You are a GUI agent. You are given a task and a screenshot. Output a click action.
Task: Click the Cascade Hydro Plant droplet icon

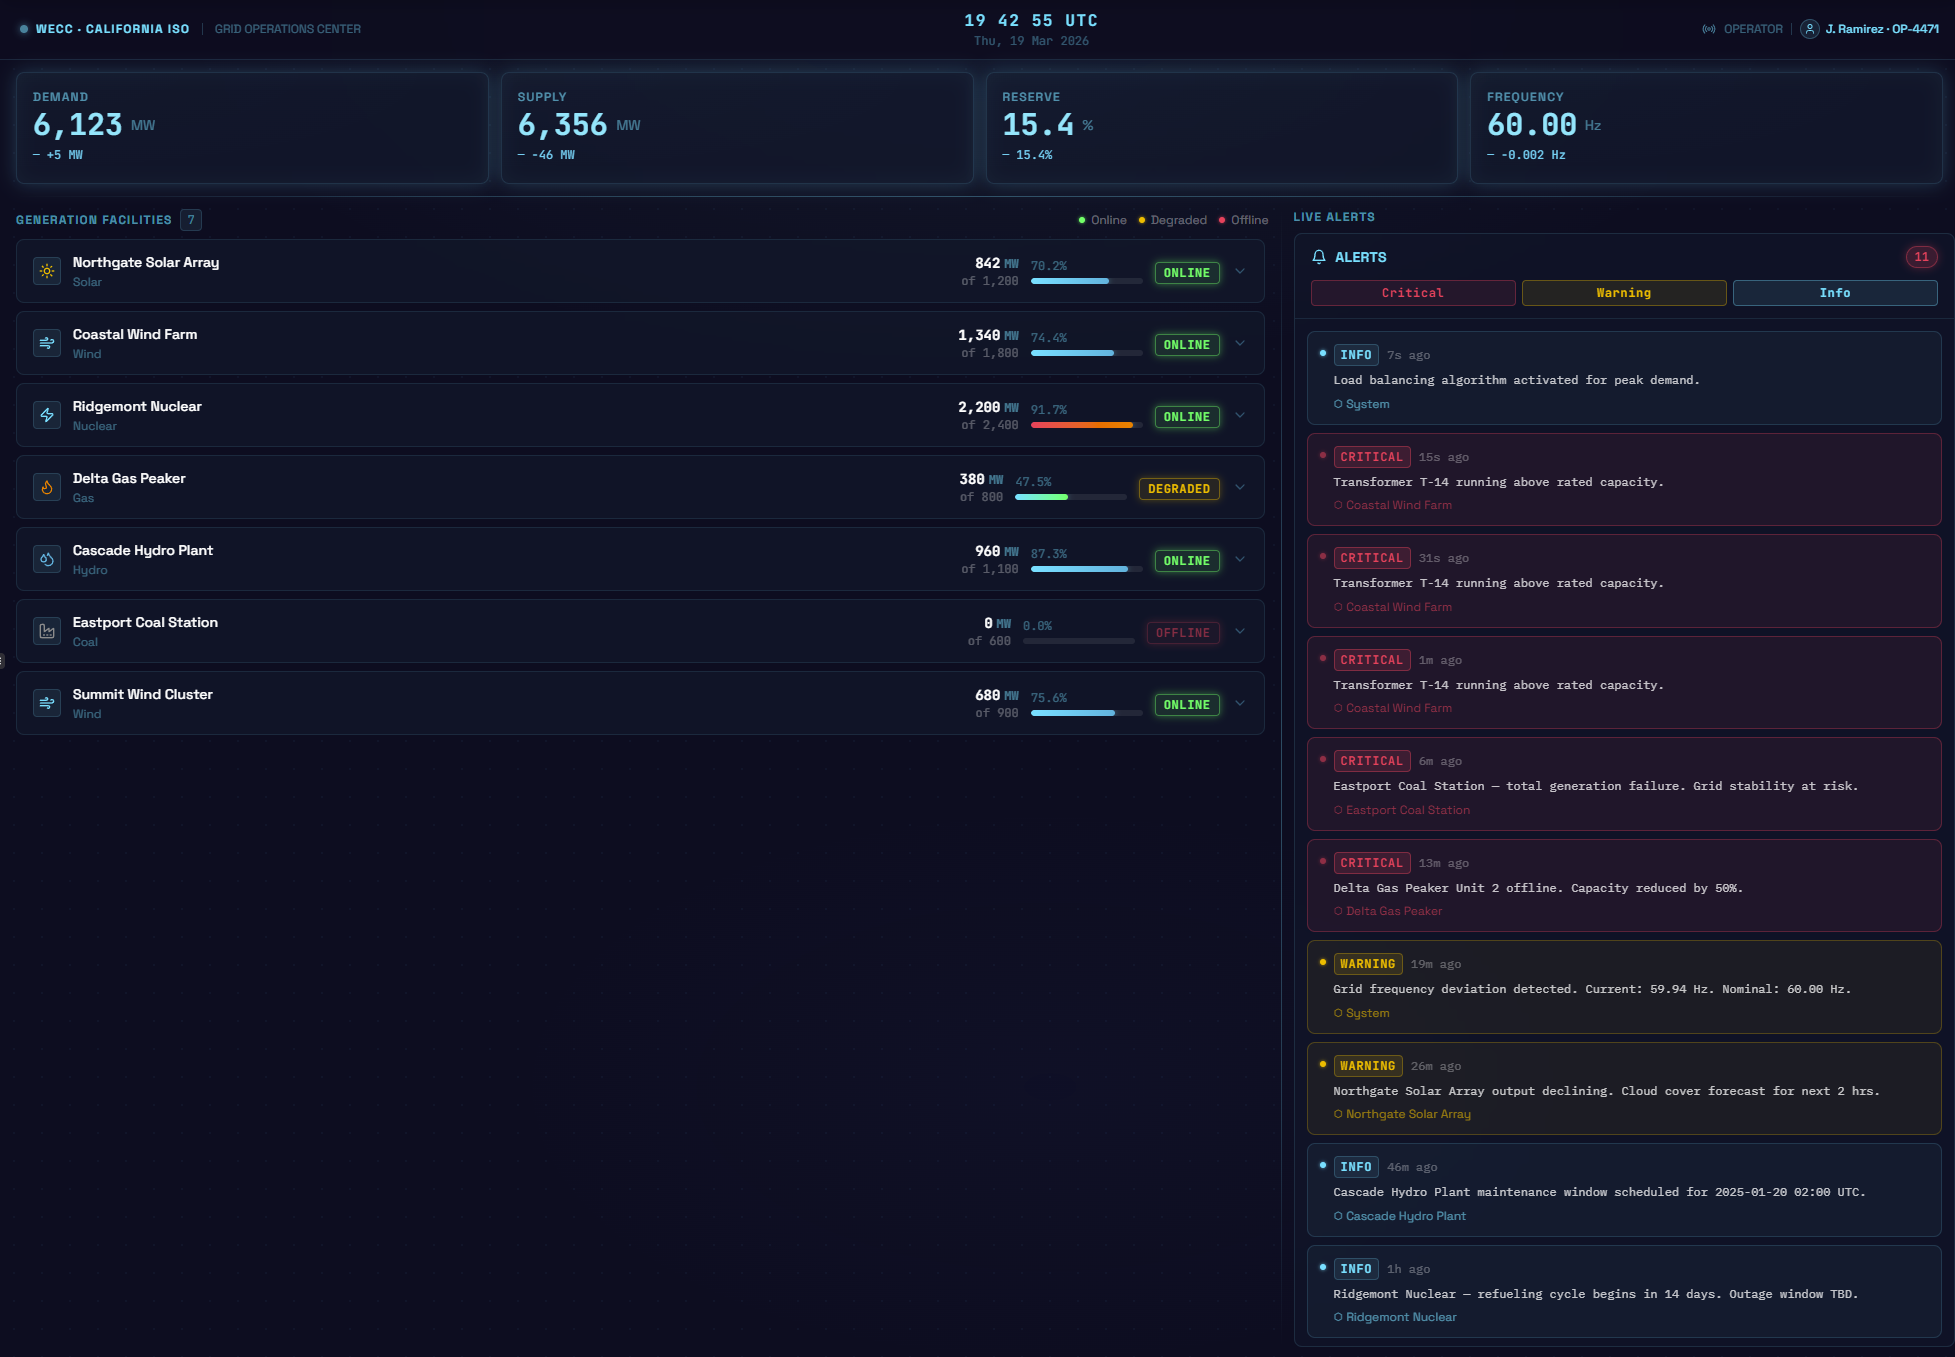[x=47, y=559]
